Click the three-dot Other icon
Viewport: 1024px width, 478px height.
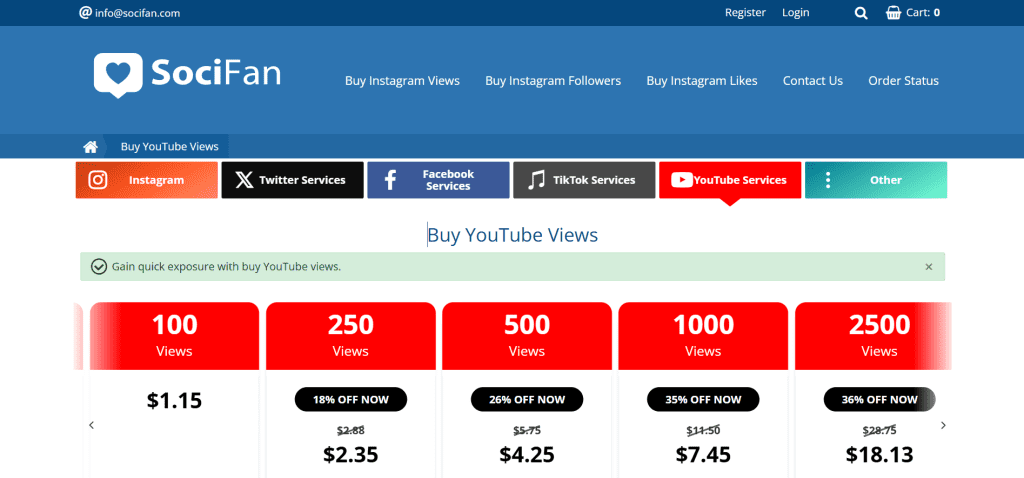click(x=827, y=180)
